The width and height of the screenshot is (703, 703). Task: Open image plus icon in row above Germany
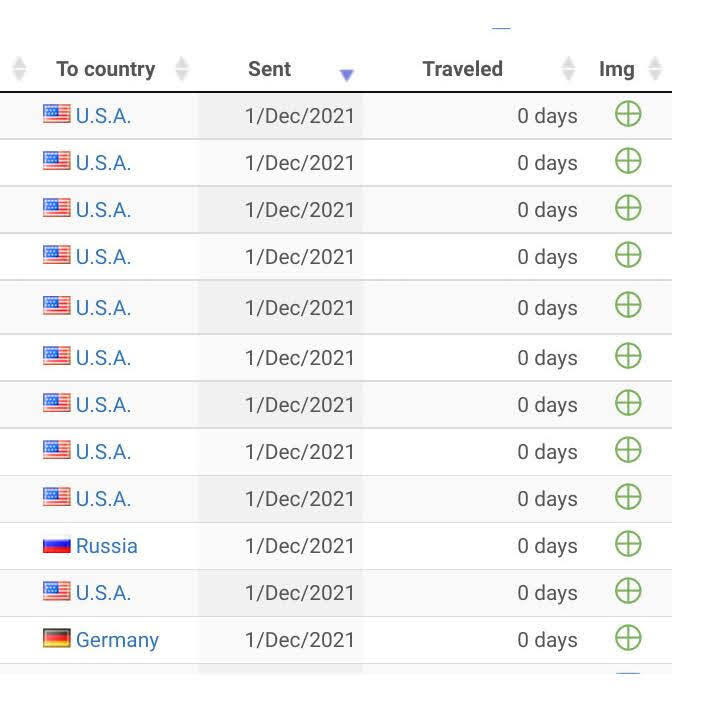point(628,591)
